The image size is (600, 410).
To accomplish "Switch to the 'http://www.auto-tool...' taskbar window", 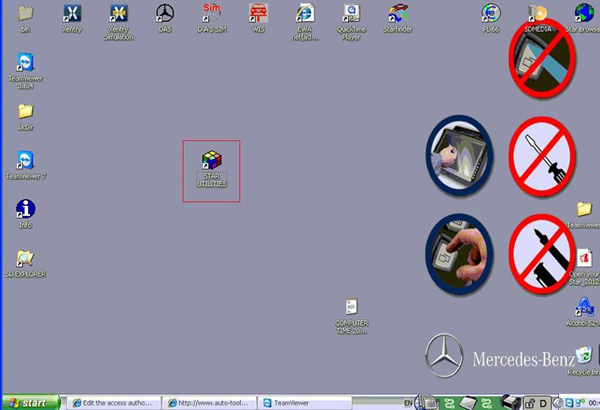I will tap(209, 403).
